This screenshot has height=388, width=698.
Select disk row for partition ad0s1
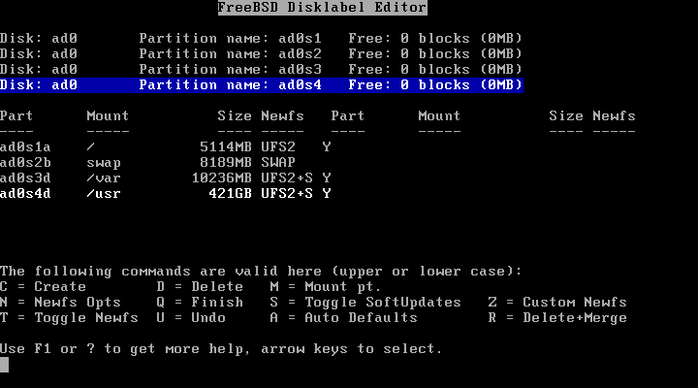tap(261, 38)
